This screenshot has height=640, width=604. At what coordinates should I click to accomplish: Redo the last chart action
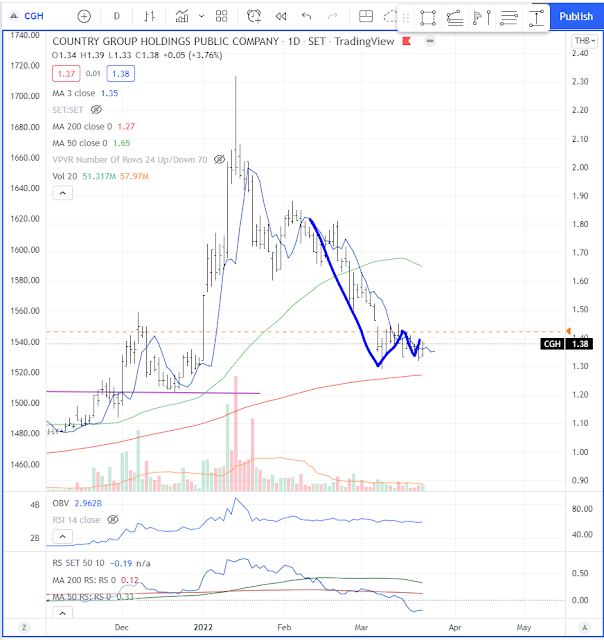point(333,16)
